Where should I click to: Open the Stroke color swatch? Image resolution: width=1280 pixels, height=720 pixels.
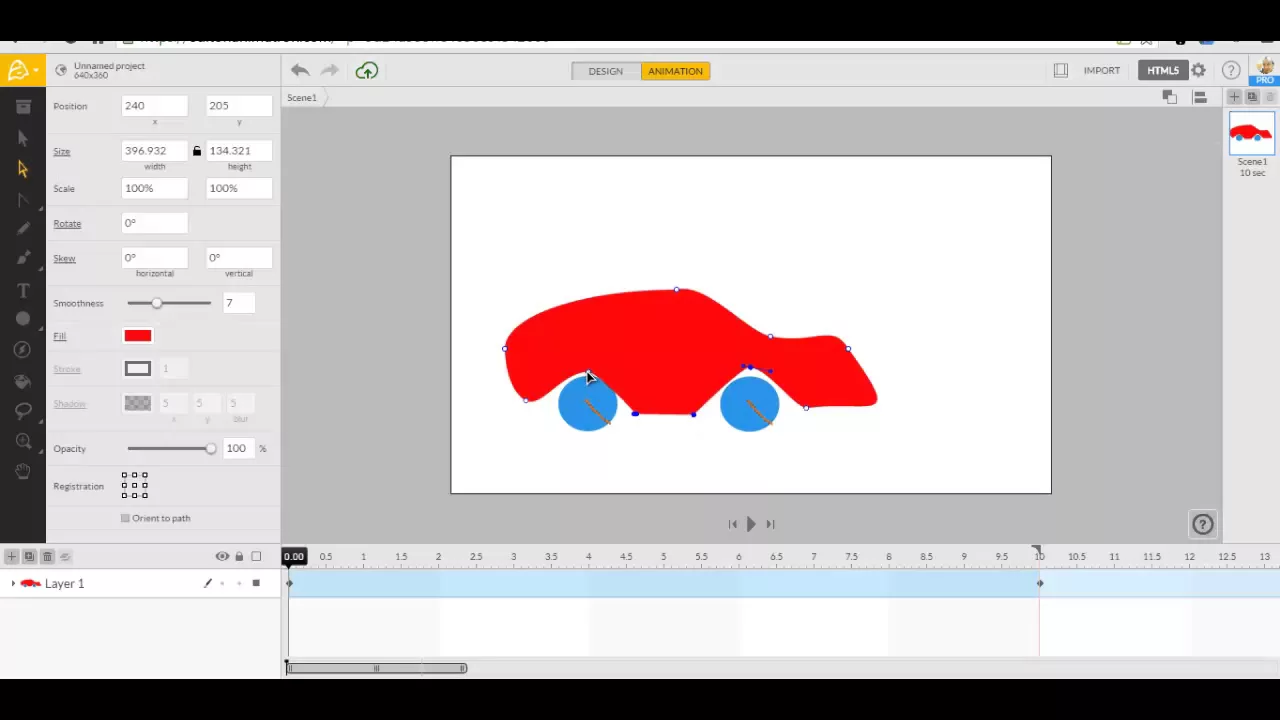click(138, 369)
